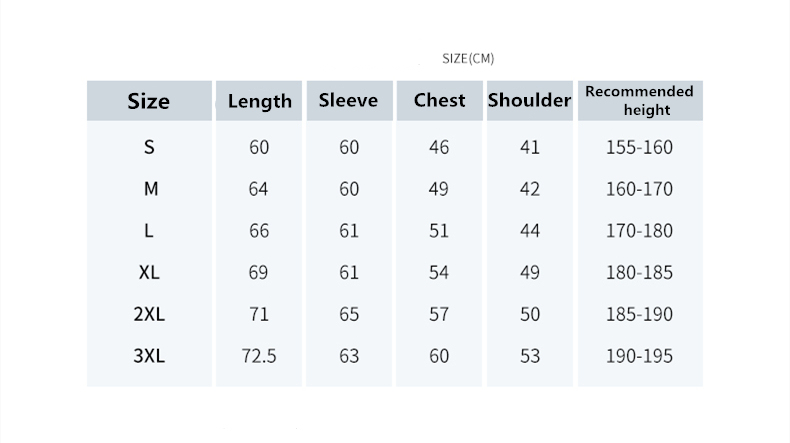The height and width of the screenshot is (443, 790).
Task: Click the 190-195 recommended height cell
Action: [639, 356]
